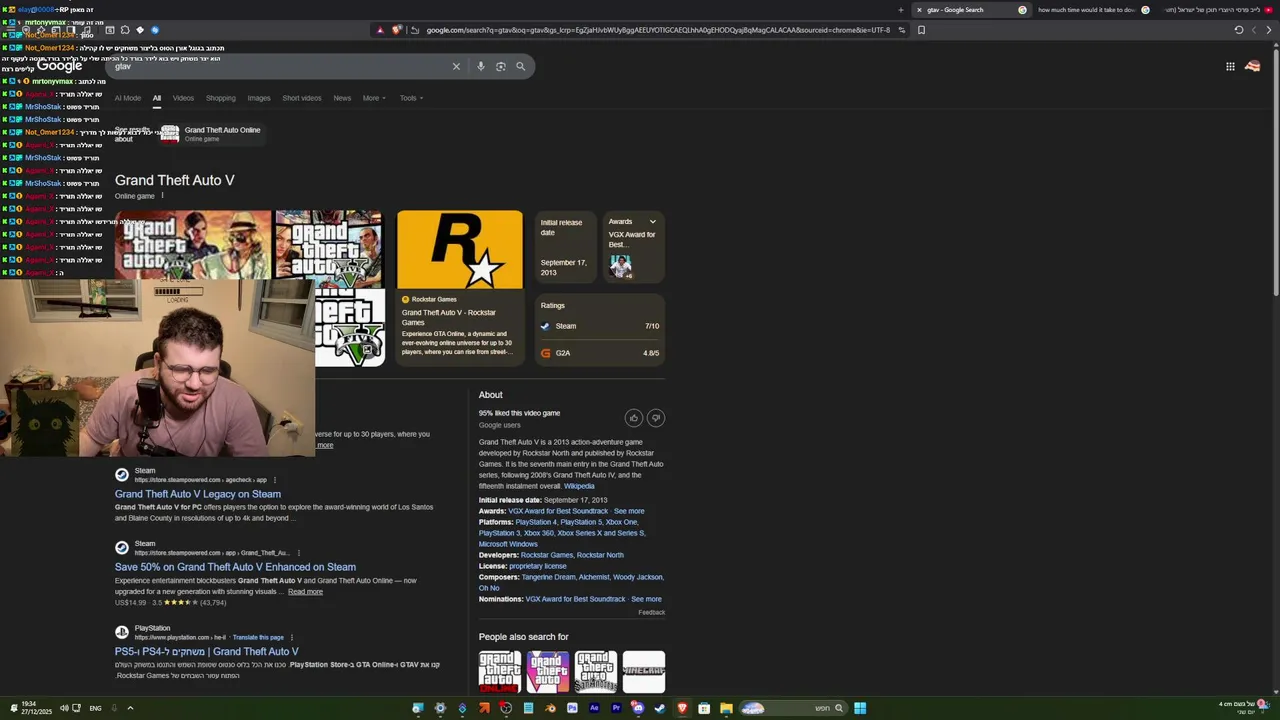The image size is (1280, 720).
Task: Open File Explorer from taskbar
Action: click(x=726, y=708)
